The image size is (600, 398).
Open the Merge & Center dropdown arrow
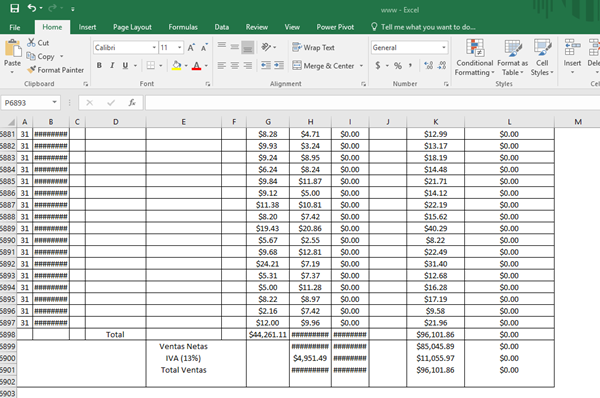(x=361, y=66)
